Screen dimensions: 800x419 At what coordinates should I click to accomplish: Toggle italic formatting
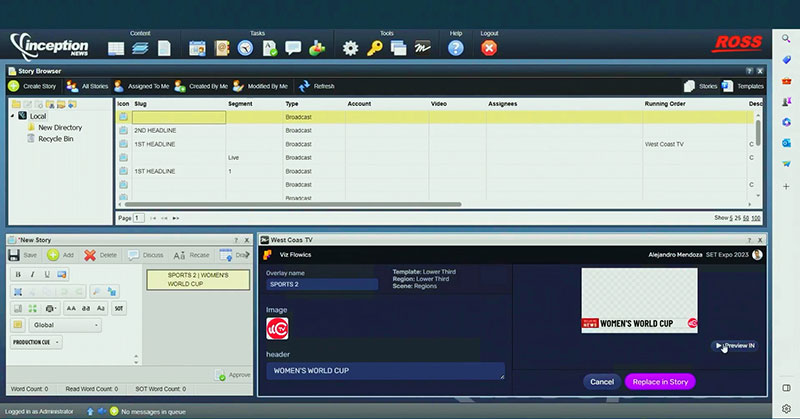(33, 275)
